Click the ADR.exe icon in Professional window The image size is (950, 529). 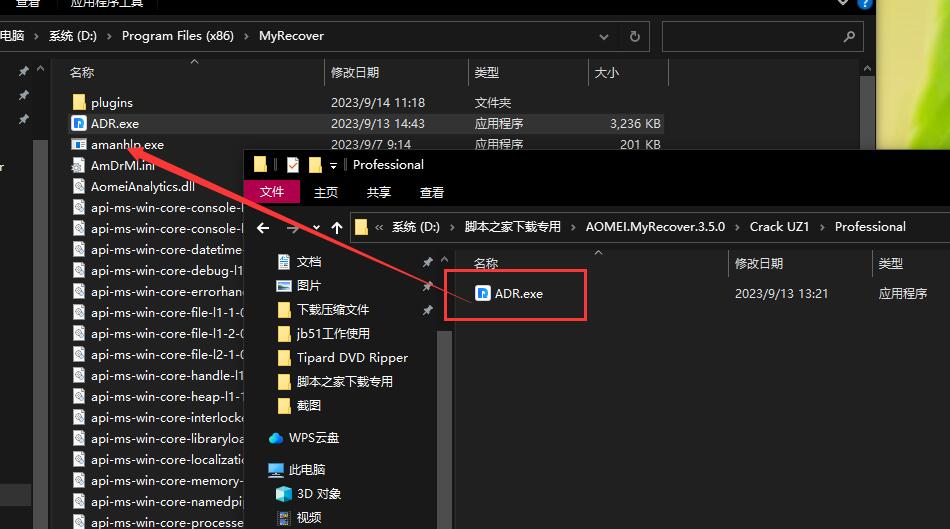coord(482,293)
